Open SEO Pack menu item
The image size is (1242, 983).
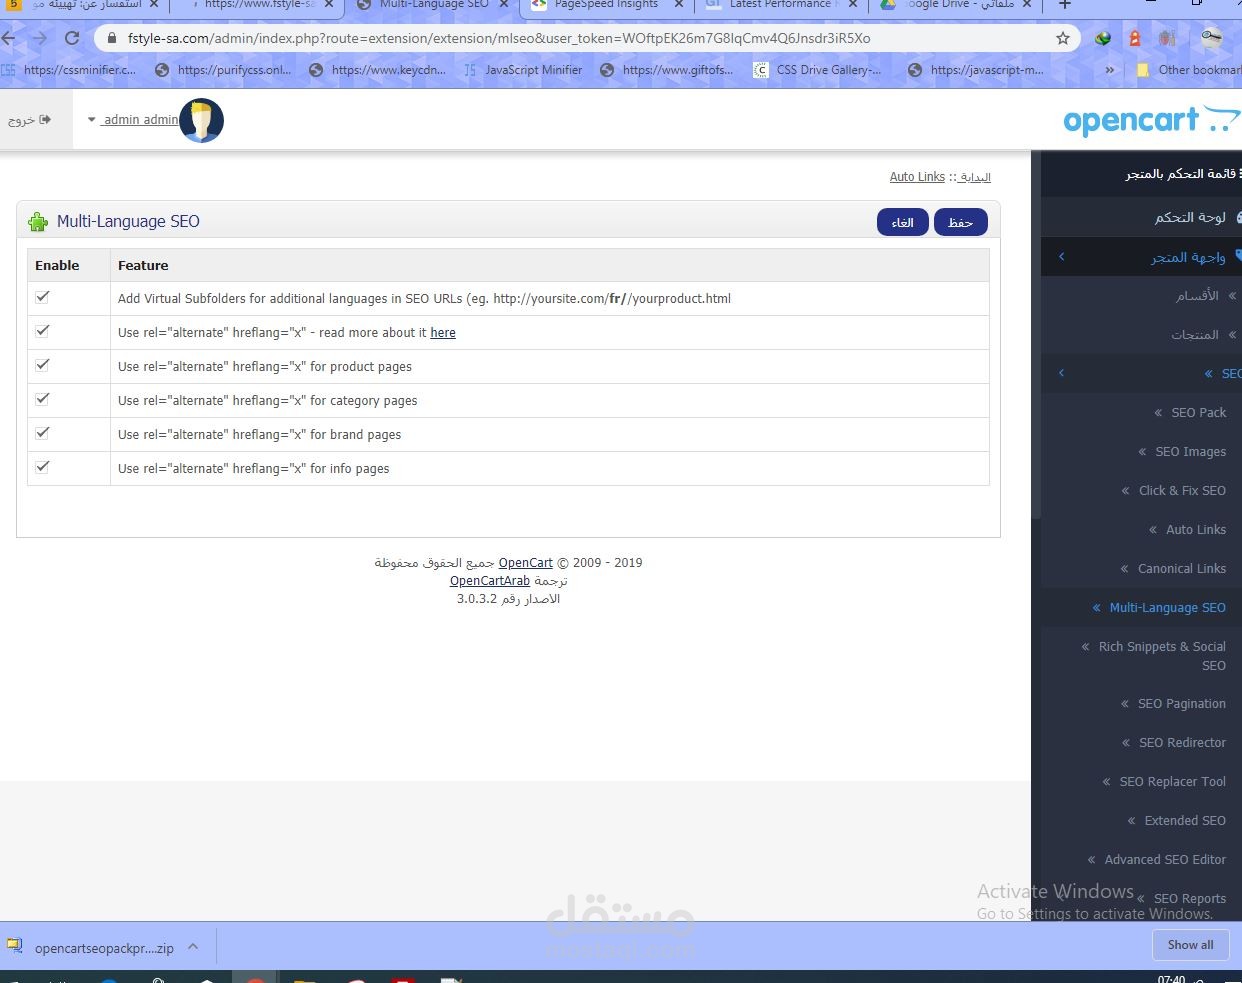tap(1198, 412)
